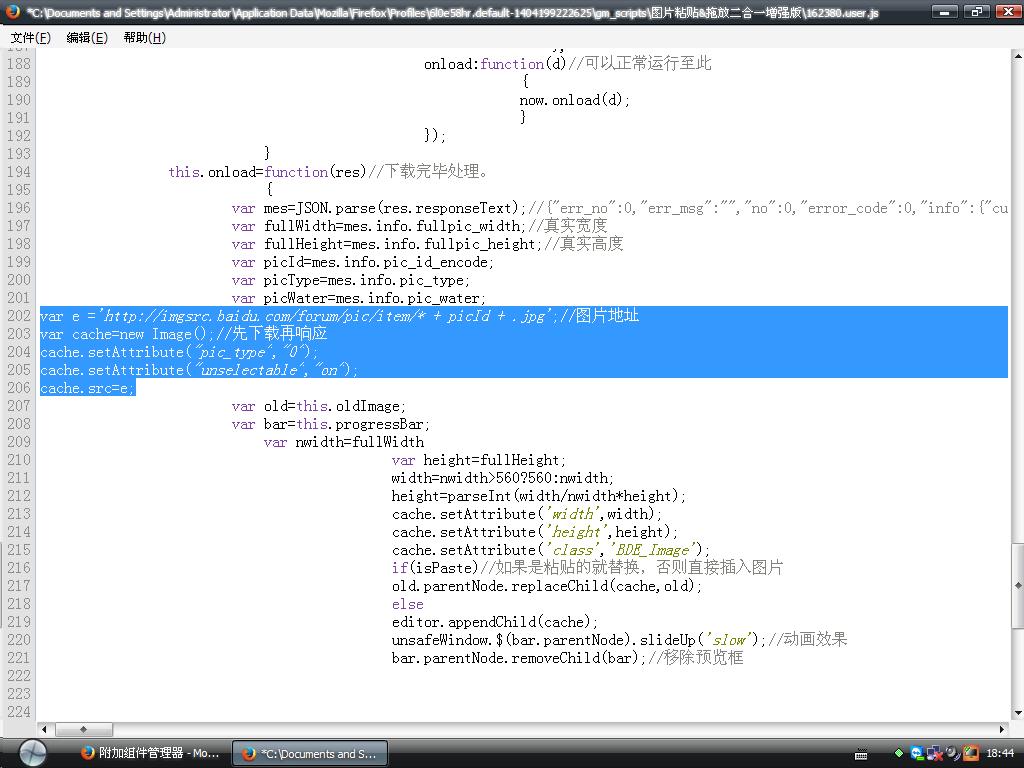Minimize the source viewer window
This screenshot has width=1024, height=768.
coord(944,12)
